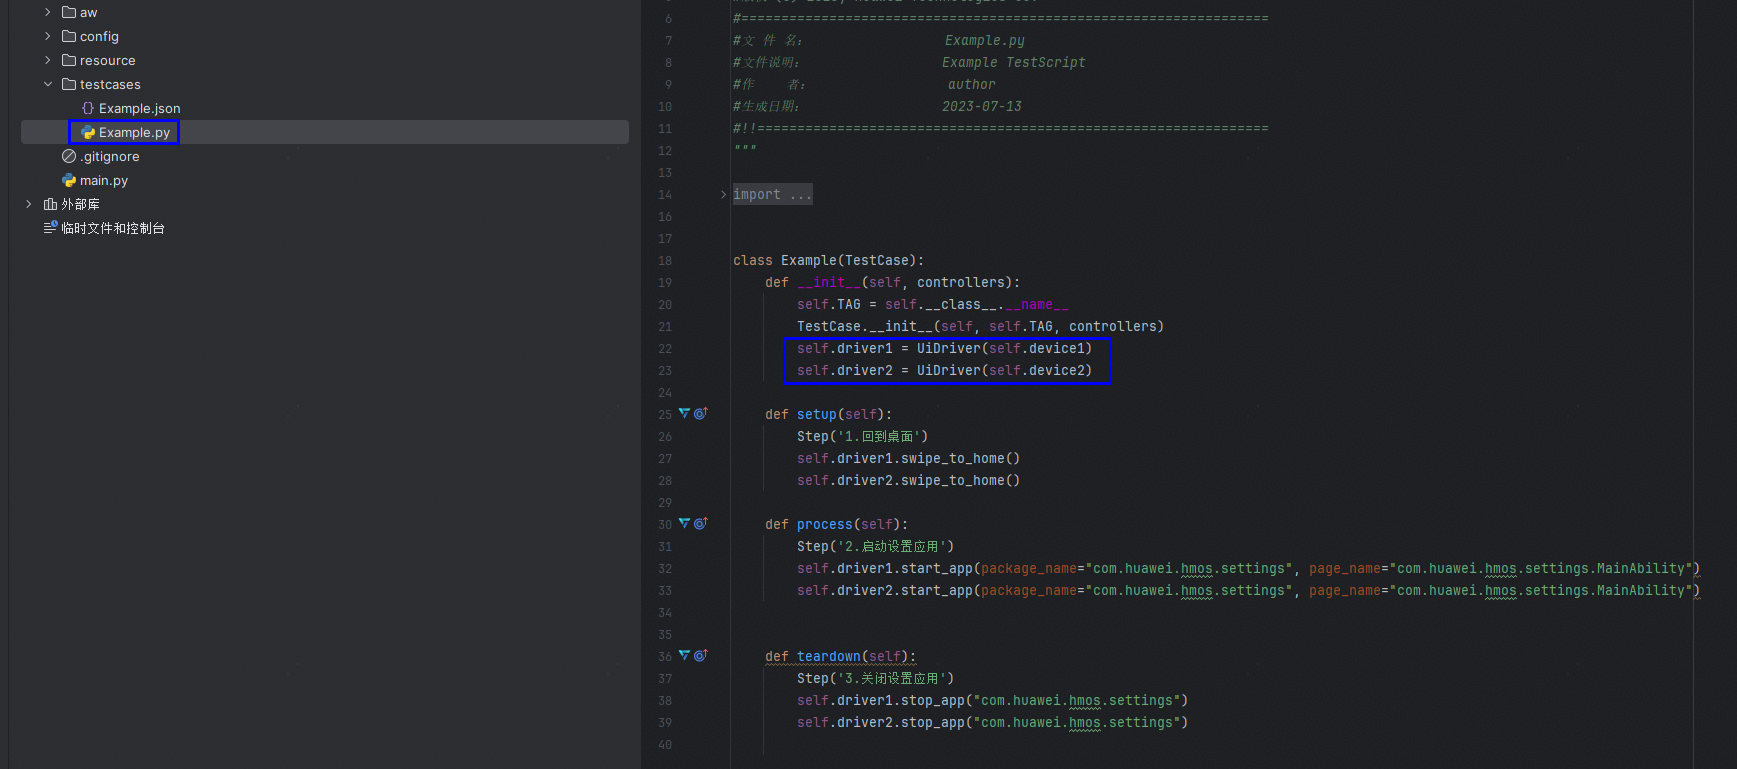
Task: Collapse the testcases folder chevron
Action: (x=47, y=84)
